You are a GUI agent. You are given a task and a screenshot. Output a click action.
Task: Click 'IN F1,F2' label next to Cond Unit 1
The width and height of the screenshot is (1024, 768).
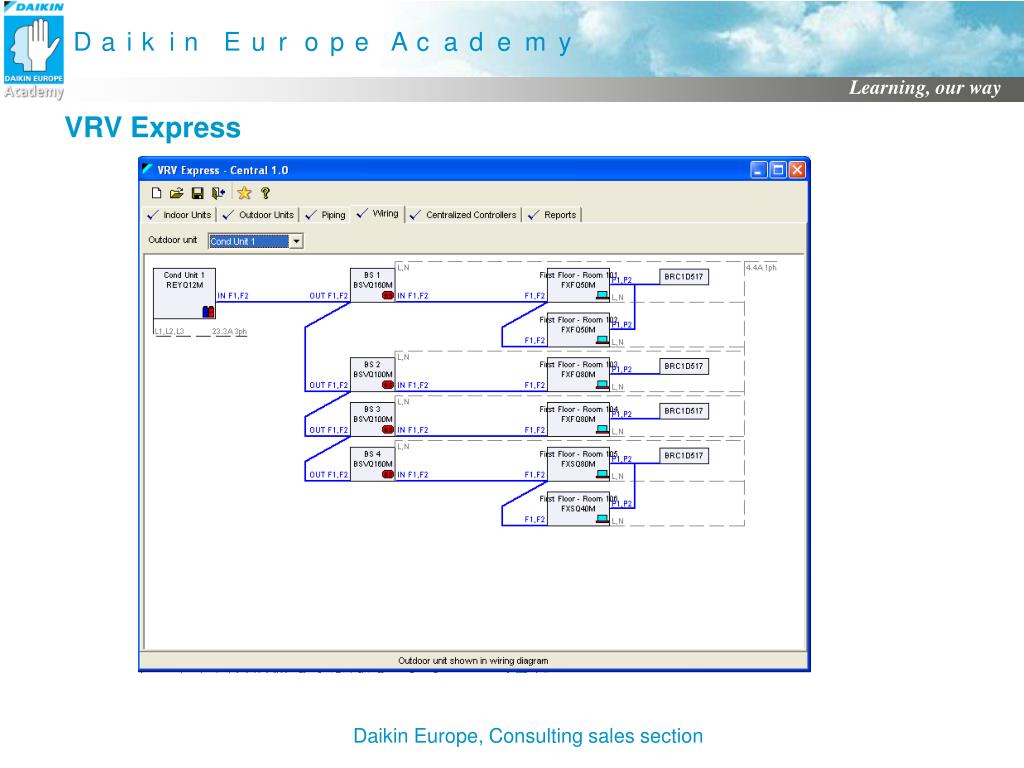tap(233, 296)
